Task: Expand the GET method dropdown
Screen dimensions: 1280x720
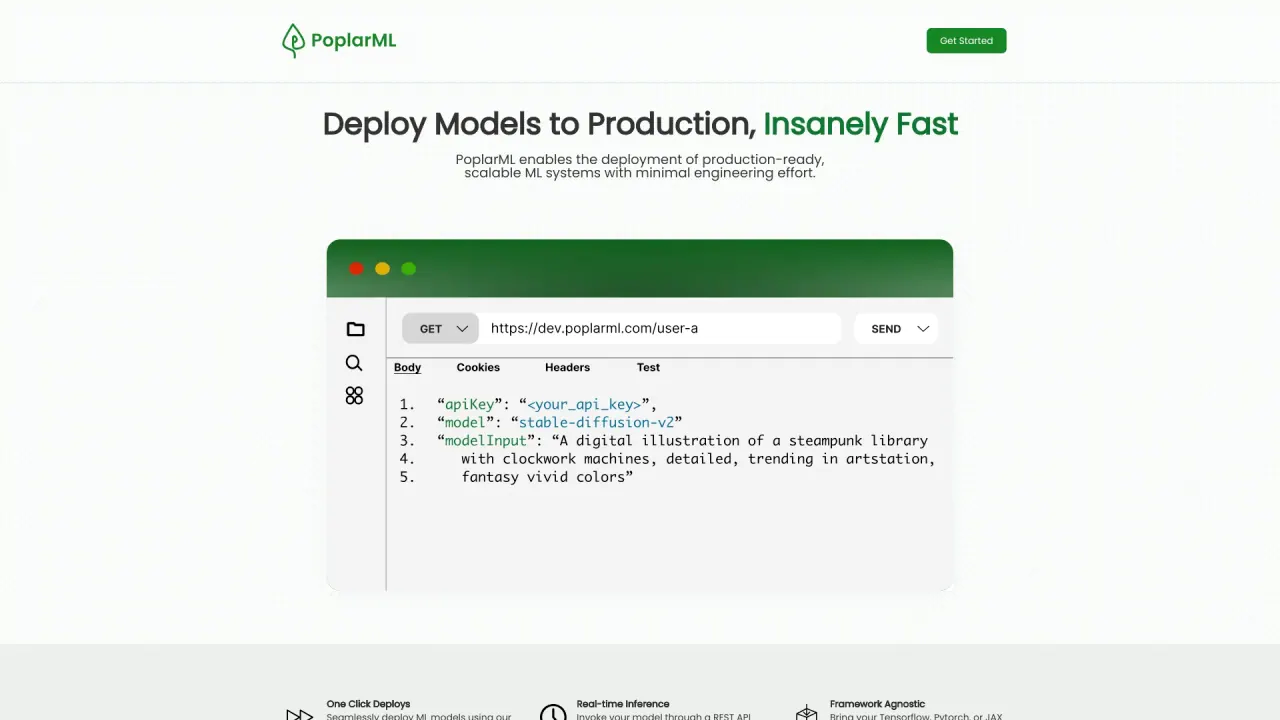Action: (441, 328)
